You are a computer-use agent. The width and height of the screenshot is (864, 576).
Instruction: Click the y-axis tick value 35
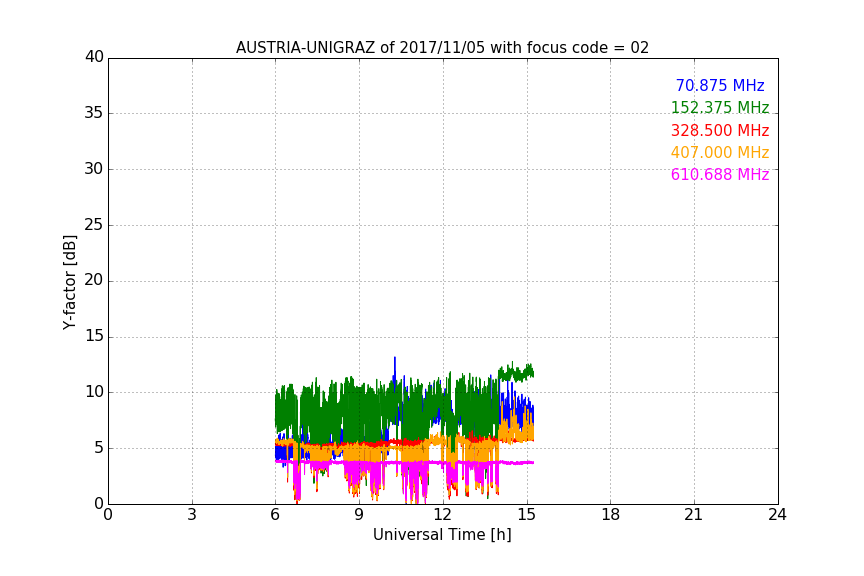94,113
